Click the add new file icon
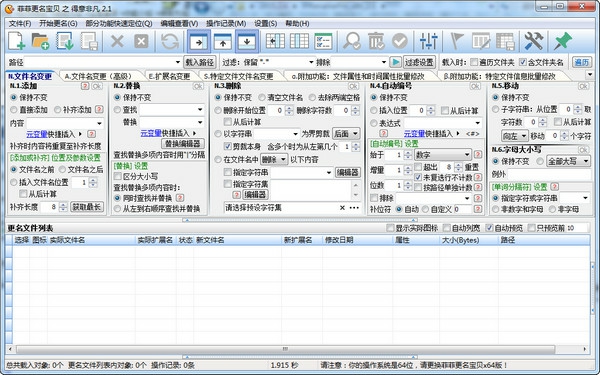 tap(17, 41)
